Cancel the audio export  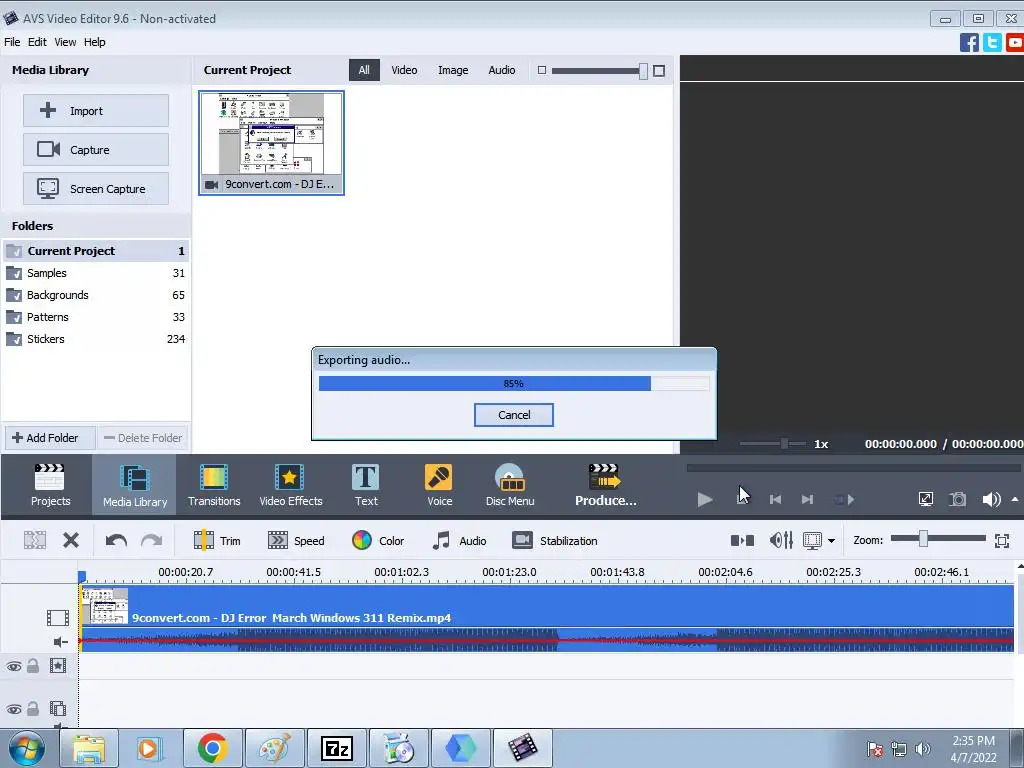point(514,415)
